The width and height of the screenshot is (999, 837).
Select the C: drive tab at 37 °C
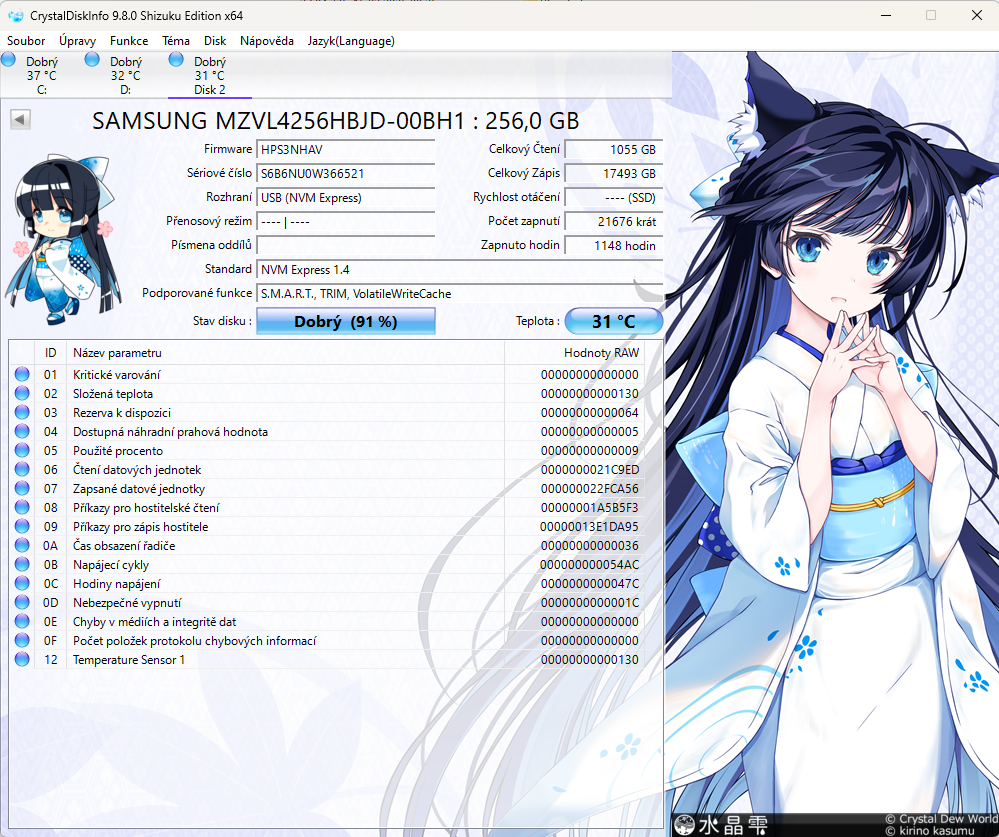(42, 75)
